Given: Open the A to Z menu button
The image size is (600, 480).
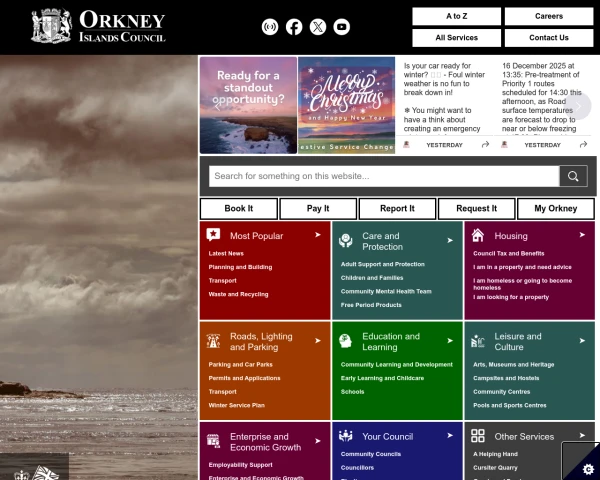Looking at the screenshot, I should pos(457,16).
